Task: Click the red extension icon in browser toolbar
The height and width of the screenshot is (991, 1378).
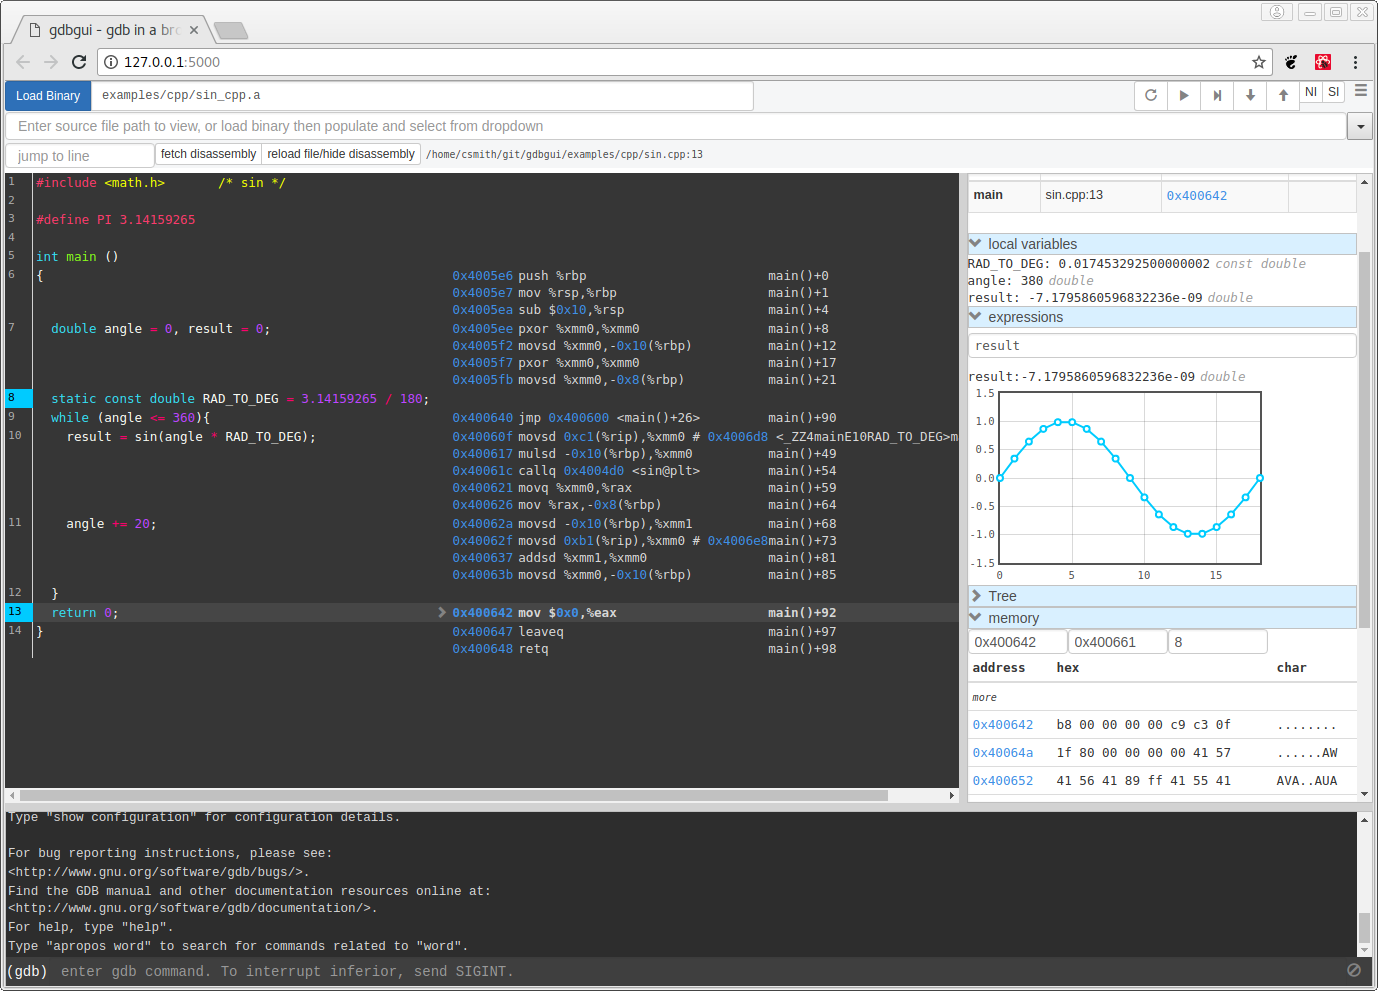Action: 1322,61
